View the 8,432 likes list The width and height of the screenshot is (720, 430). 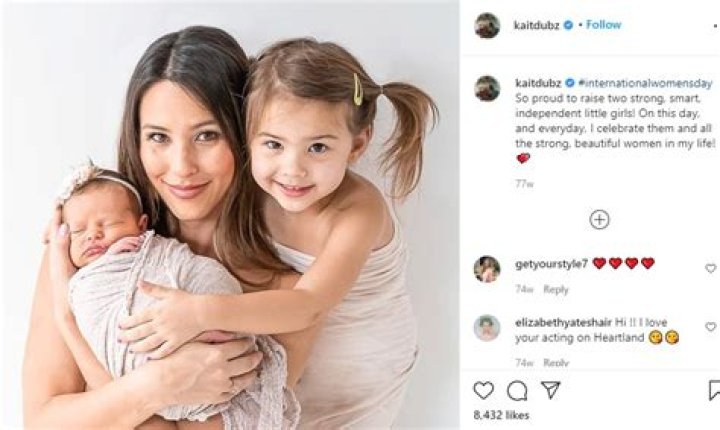501,415
